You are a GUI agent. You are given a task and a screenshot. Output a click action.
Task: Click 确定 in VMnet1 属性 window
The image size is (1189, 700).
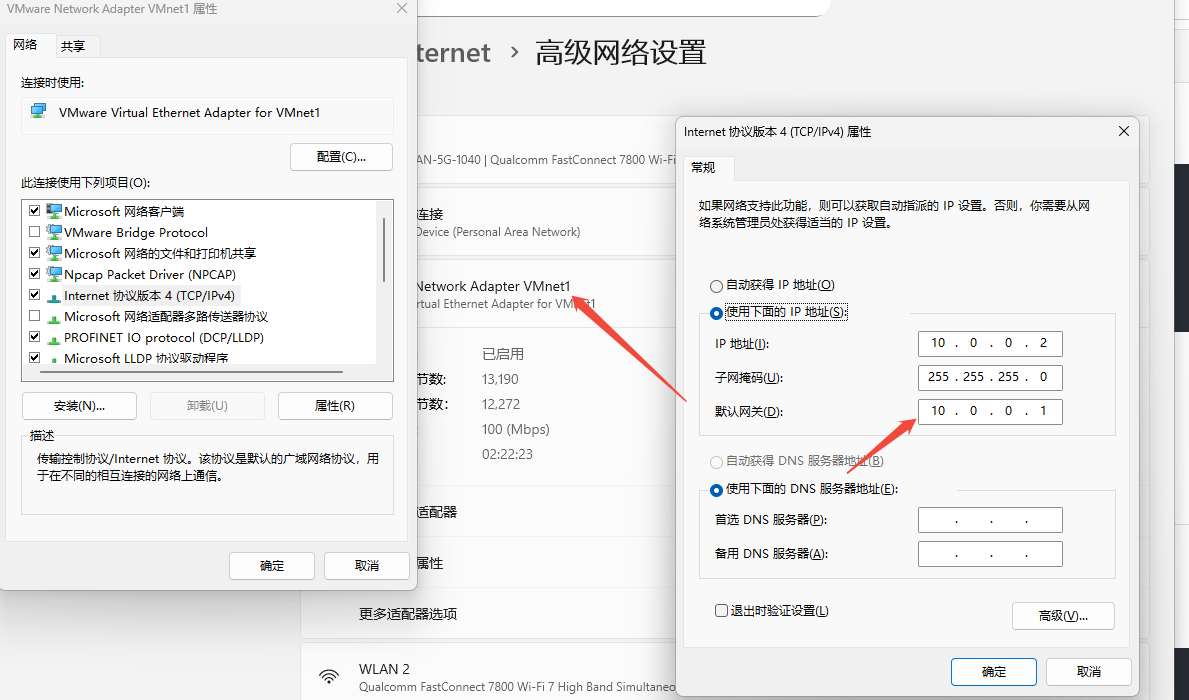pos(272,566)
